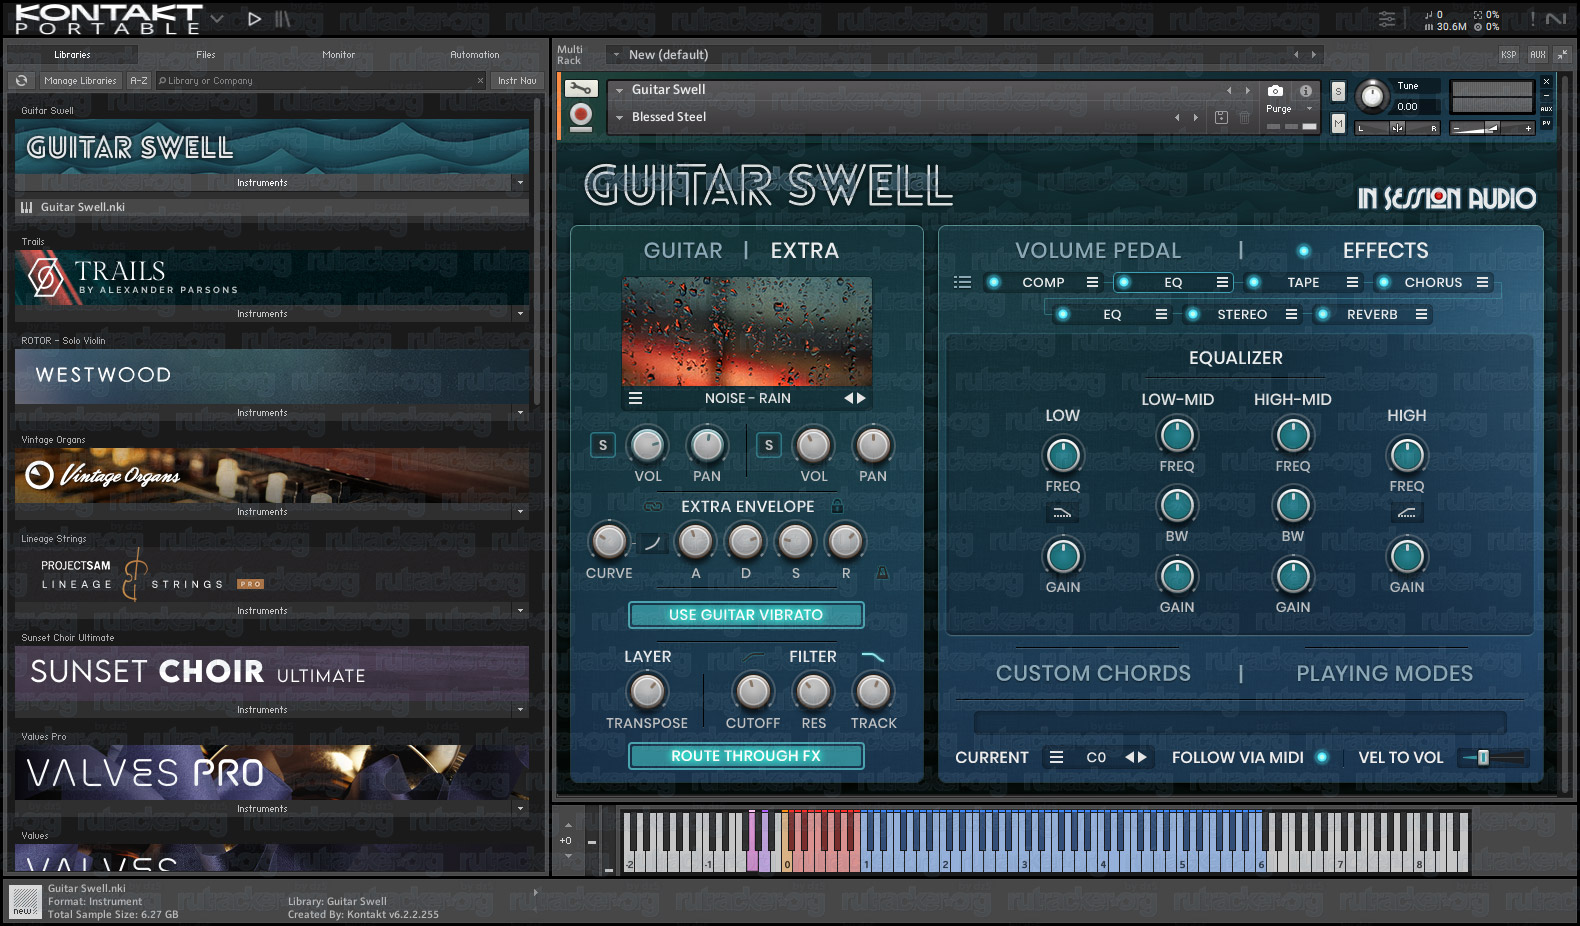
Task: Open Kontakt settings sliders icon in top bar
Action: tap(1387, 19)
